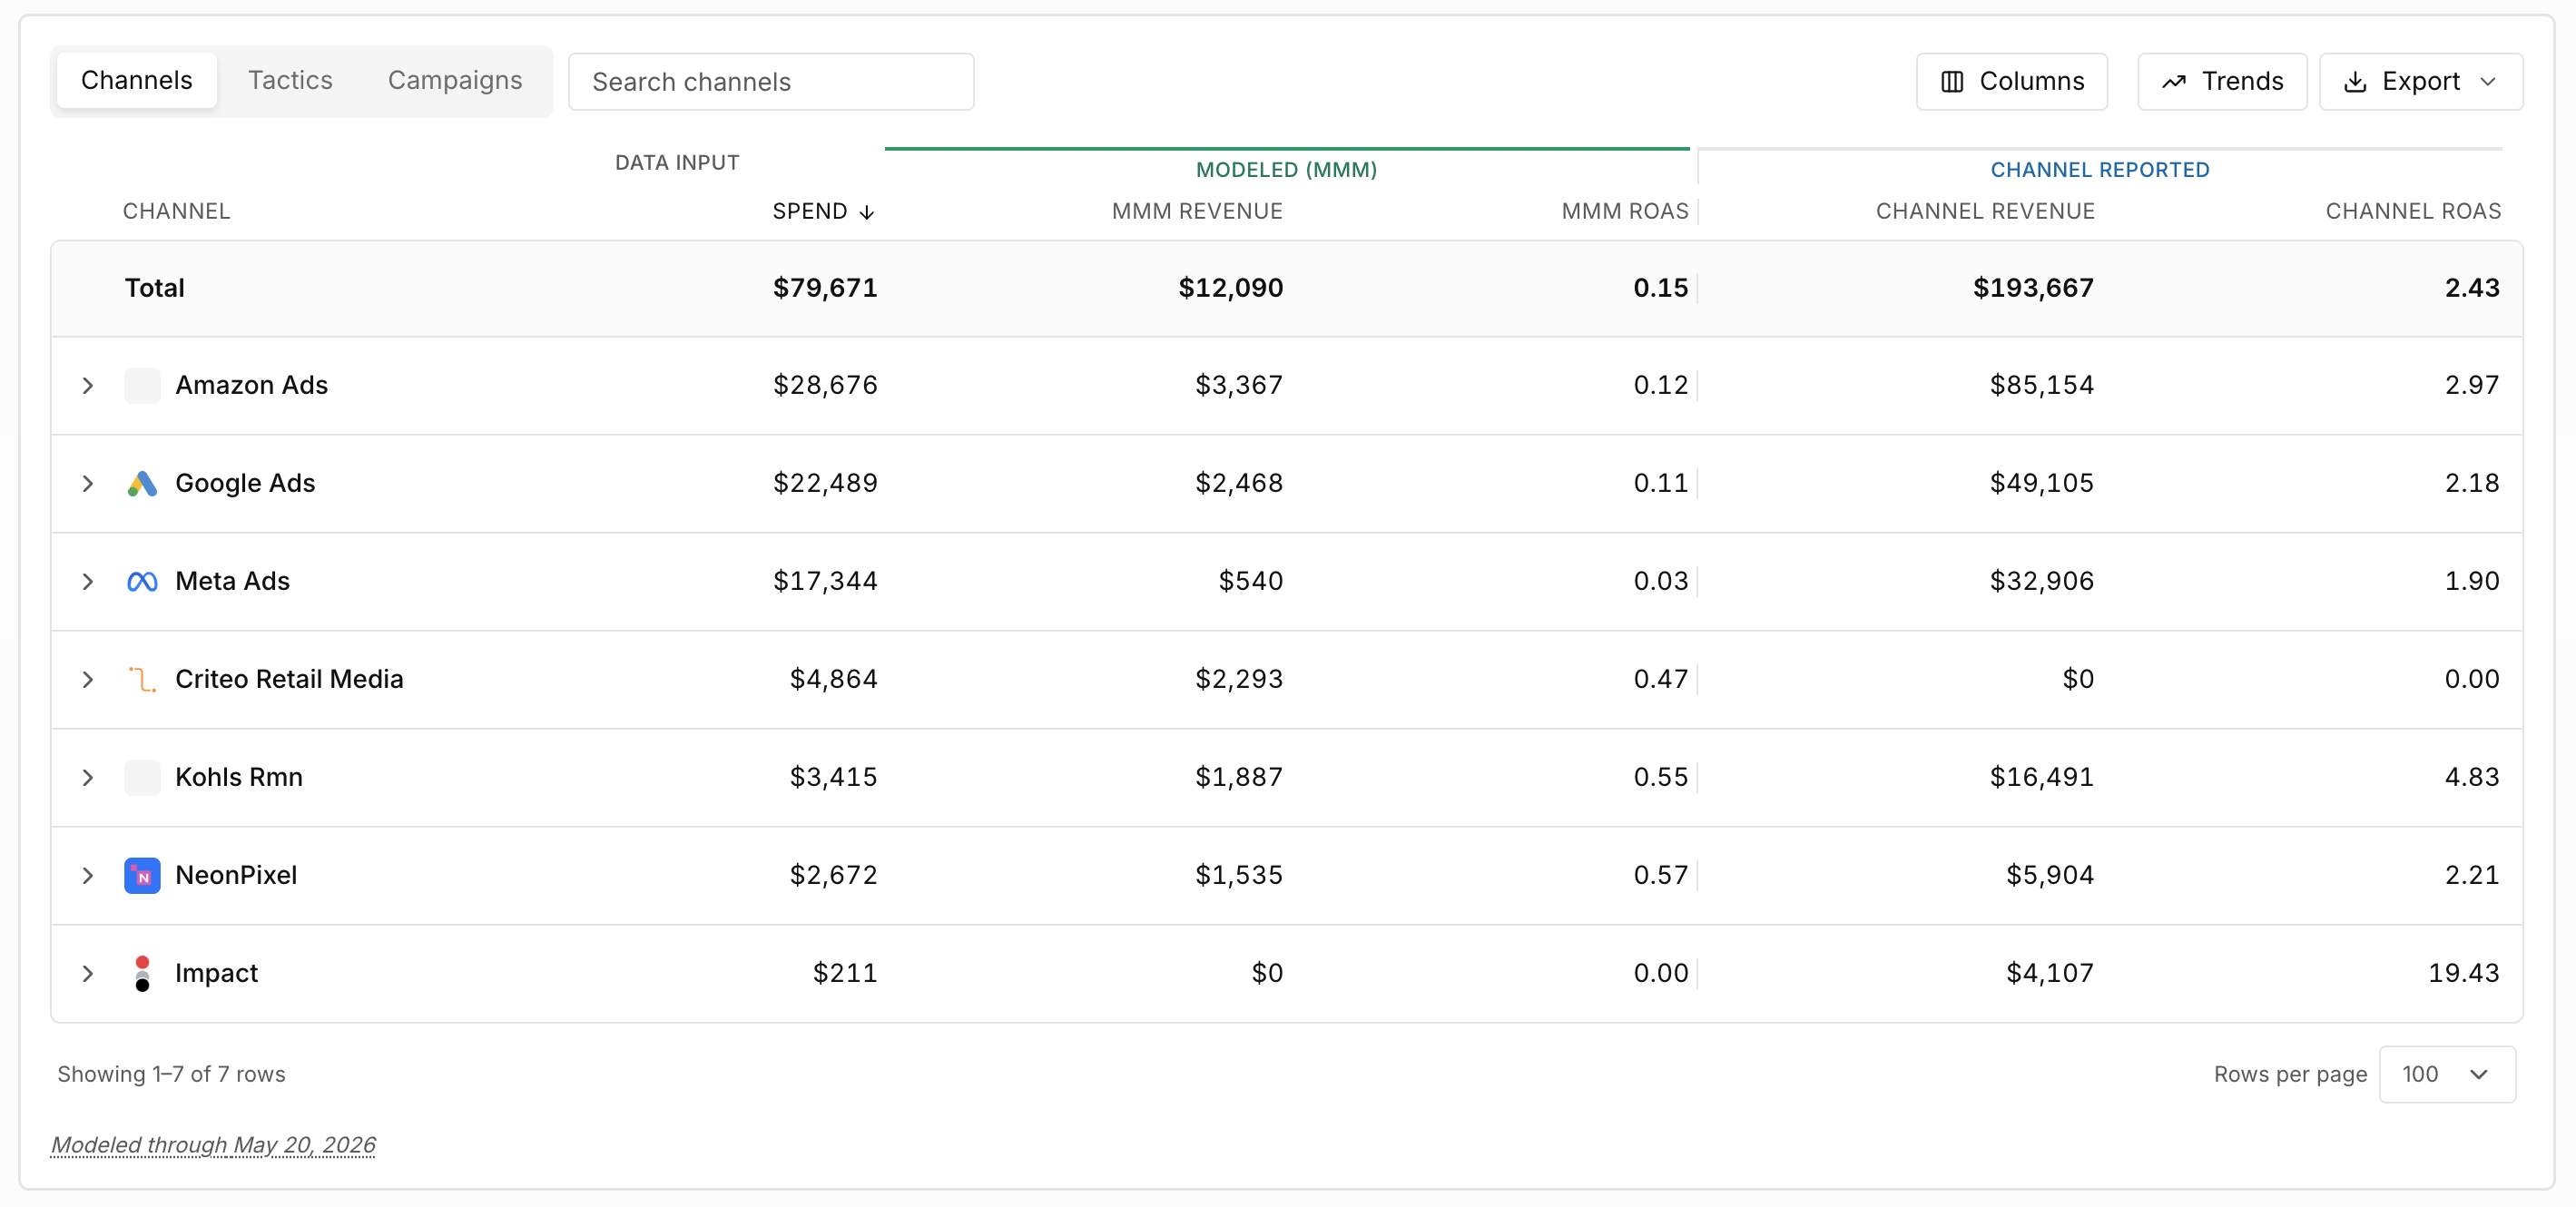This screenshot has width=2576, height=1207.
Task: Sort by the Spend column arrow
Action: tap(867, 212)
